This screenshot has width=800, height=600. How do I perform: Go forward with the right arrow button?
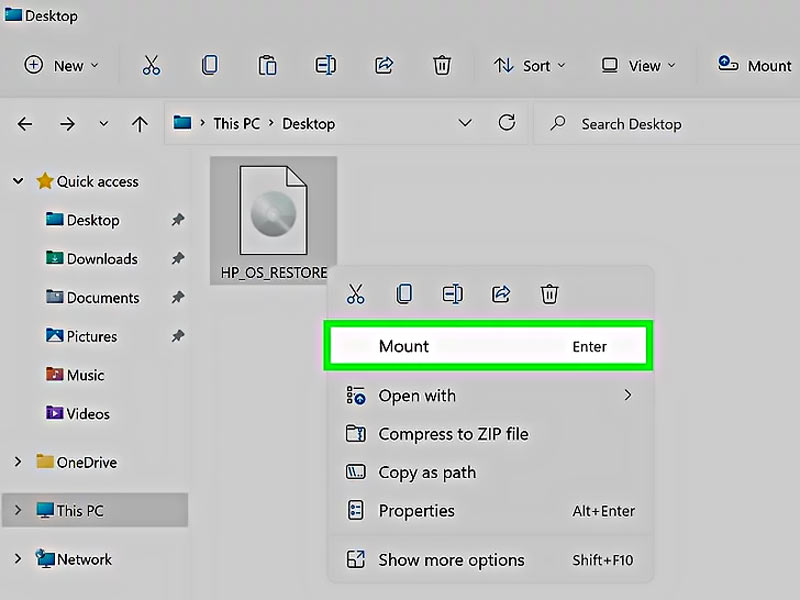point(67,123)
